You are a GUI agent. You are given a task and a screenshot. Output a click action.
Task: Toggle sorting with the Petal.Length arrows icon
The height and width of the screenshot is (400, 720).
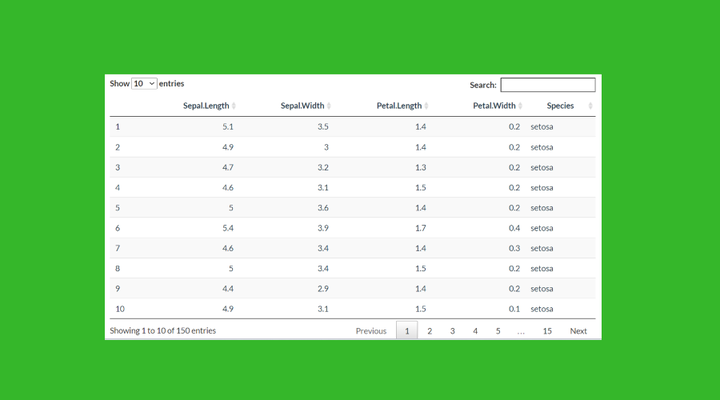[x=426, y=106]
